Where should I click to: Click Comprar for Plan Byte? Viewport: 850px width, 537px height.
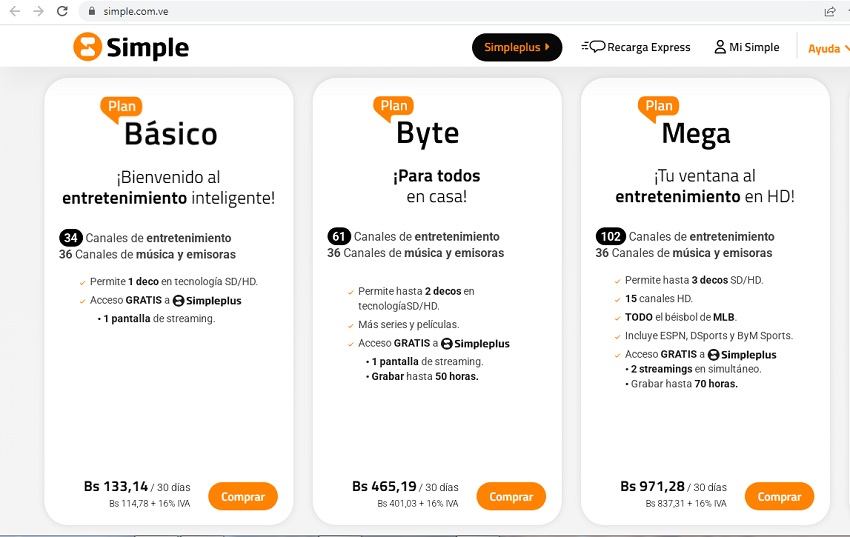pyautogui.click(x=511, y=496)
